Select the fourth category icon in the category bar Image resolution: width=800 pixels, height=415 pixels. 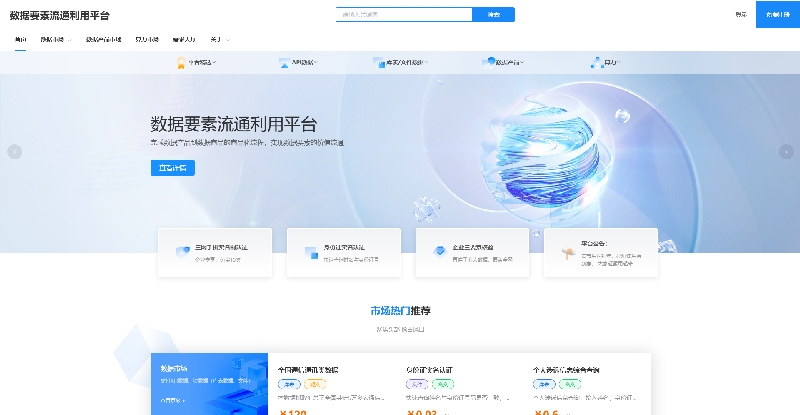(x=489, y=62)
